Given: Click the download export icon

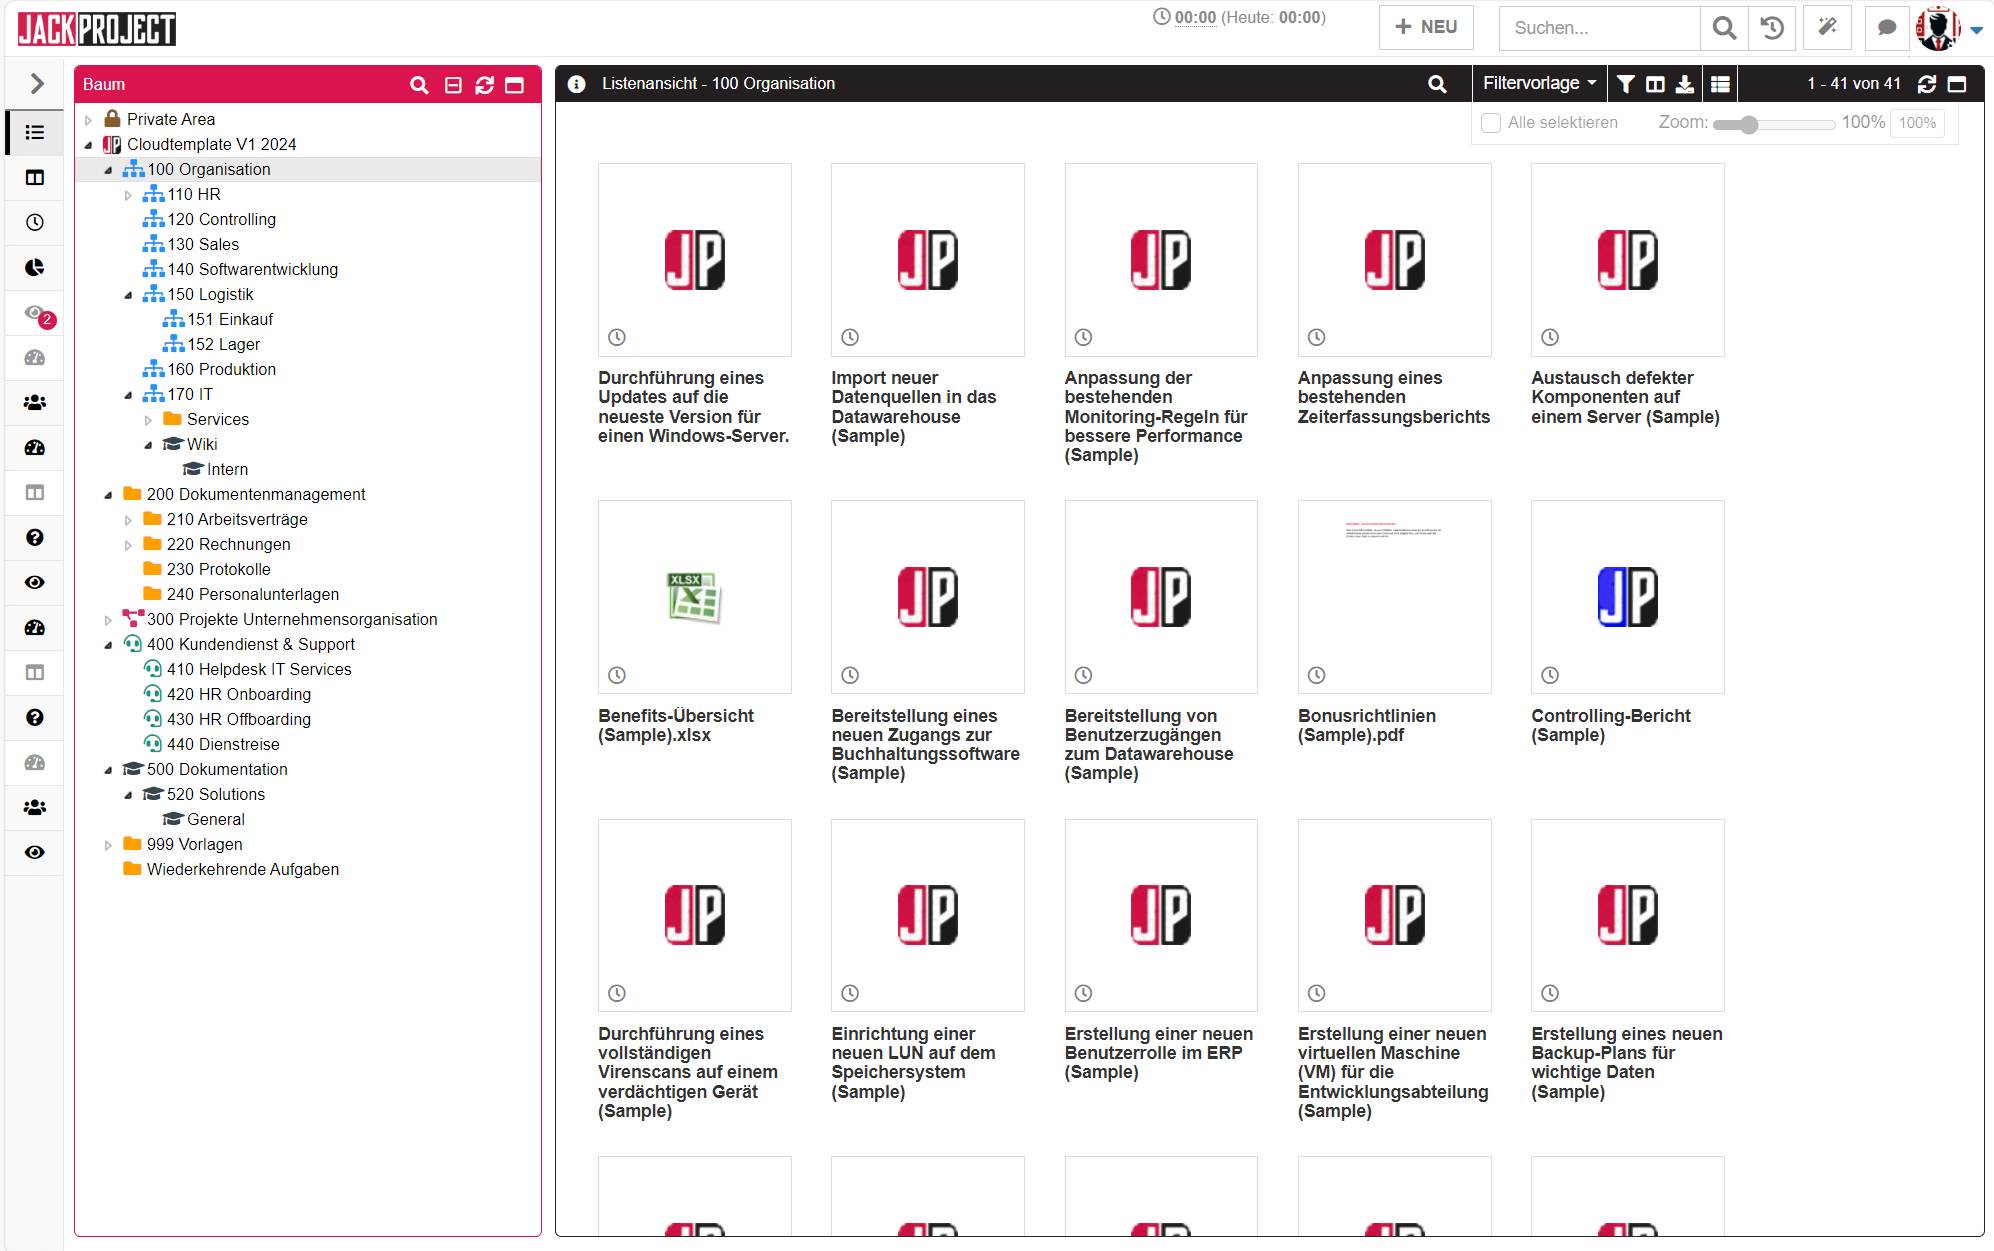Looking at the screenshot, I should click(1685, 84).
